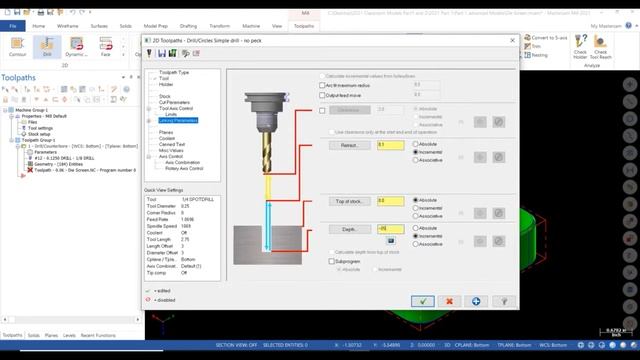Click the Undo icon in quick access toolbar
640x360 pixels.
click(72, 12)
